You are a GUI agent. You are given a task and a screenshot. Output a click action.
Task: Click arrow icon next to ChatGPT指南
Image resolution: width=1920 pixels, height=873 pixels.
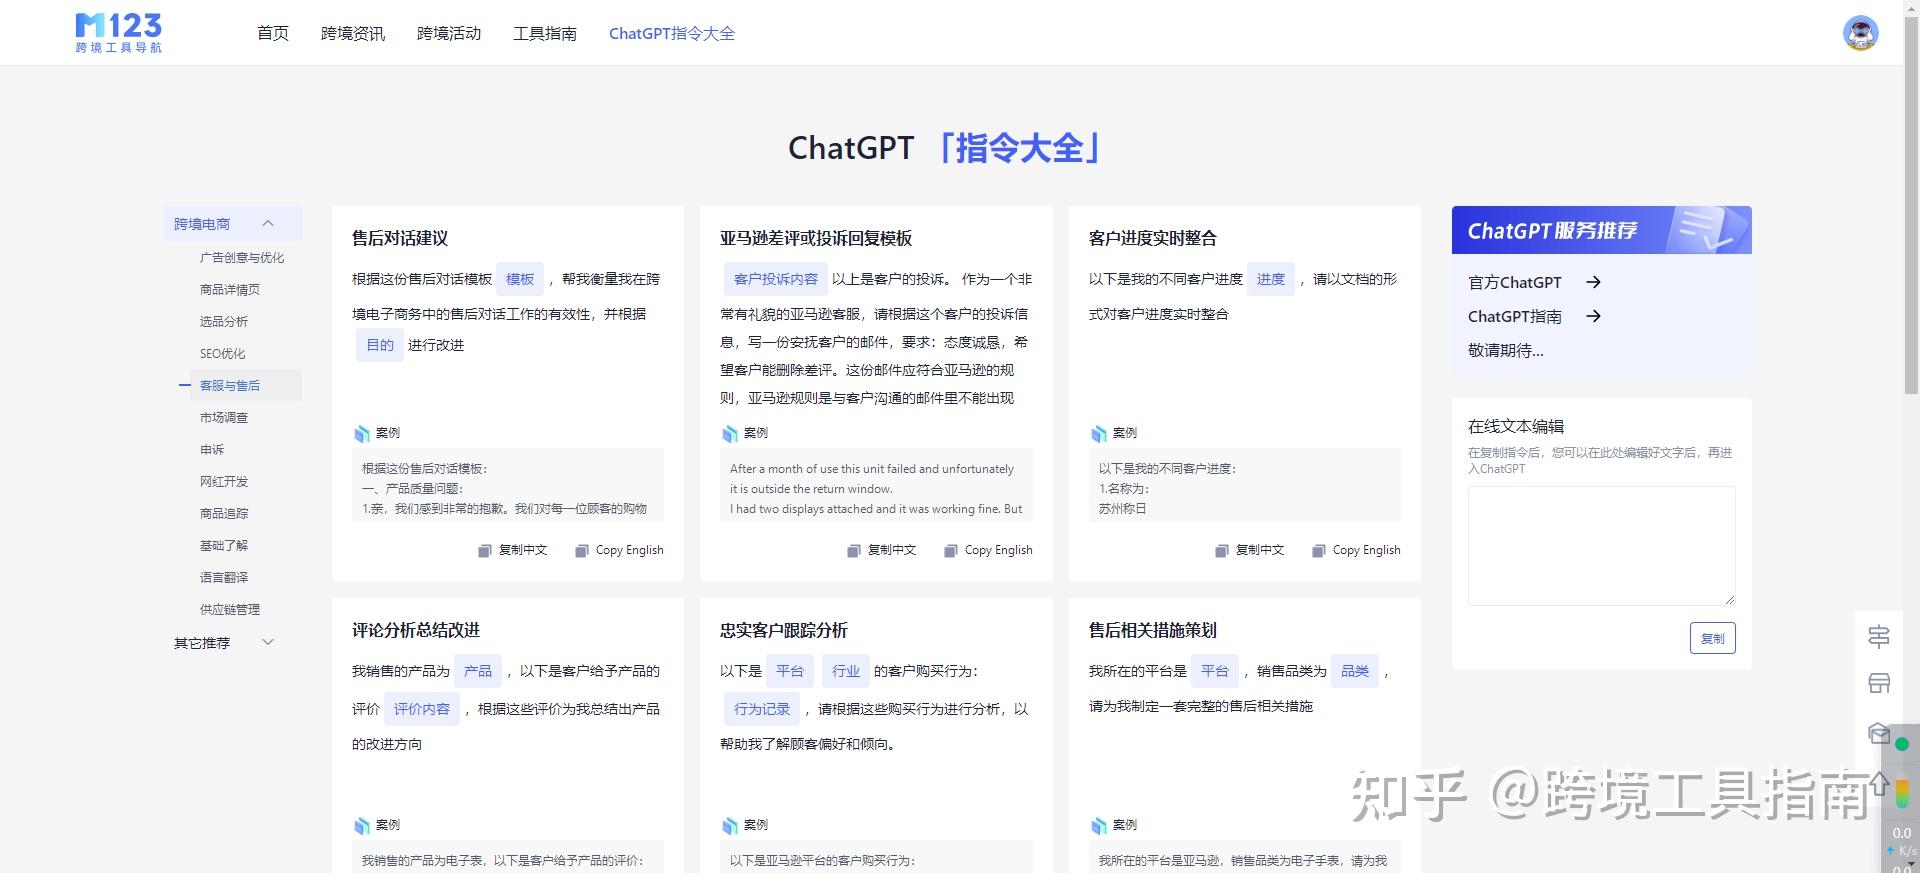pyautogui.click(x=1594, y=316)
